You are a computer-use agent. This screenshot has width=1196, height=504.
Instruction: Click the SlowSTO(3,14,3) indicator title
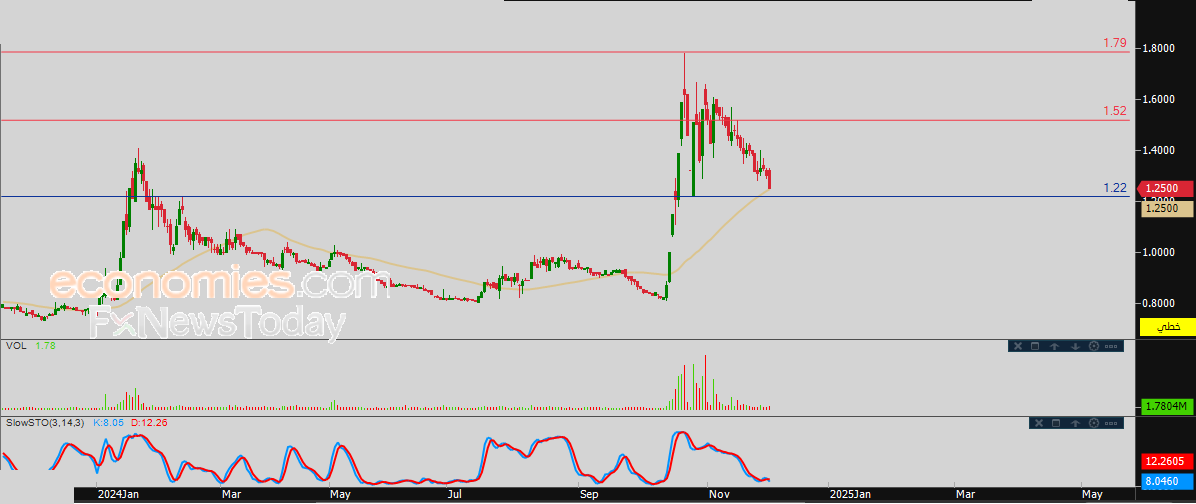[47, 422]
